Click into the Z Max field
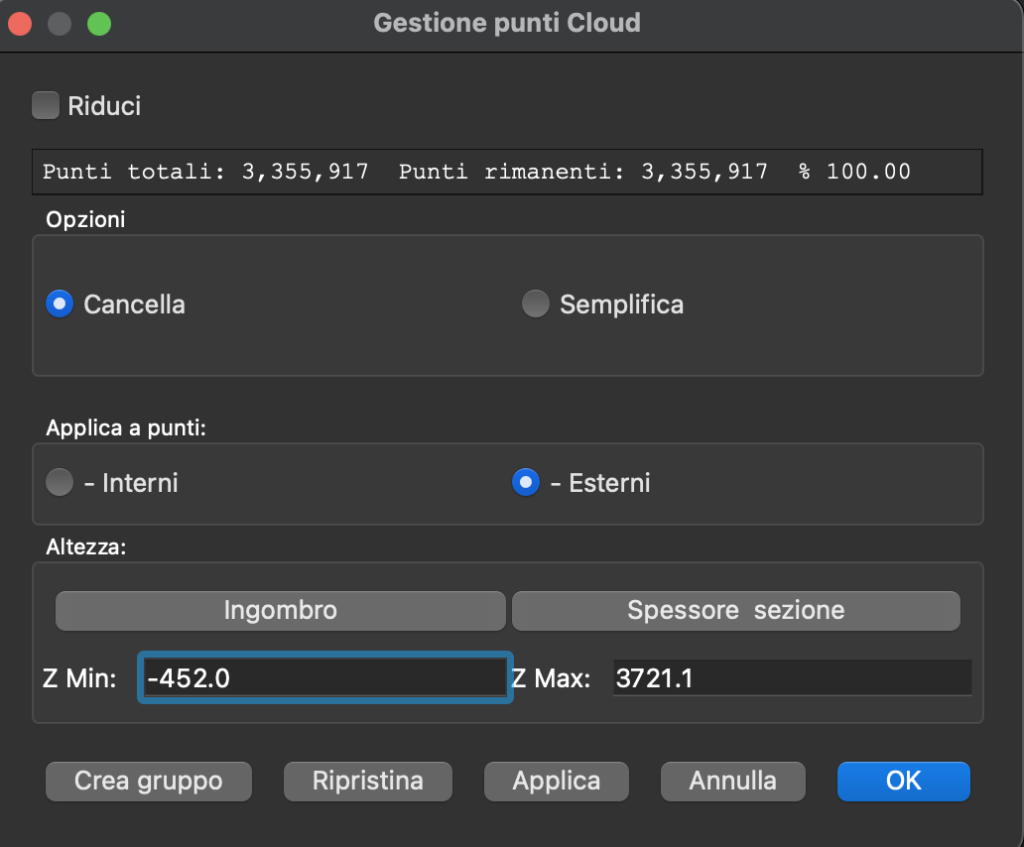The image size is (1024, 847). click(790, 678)
